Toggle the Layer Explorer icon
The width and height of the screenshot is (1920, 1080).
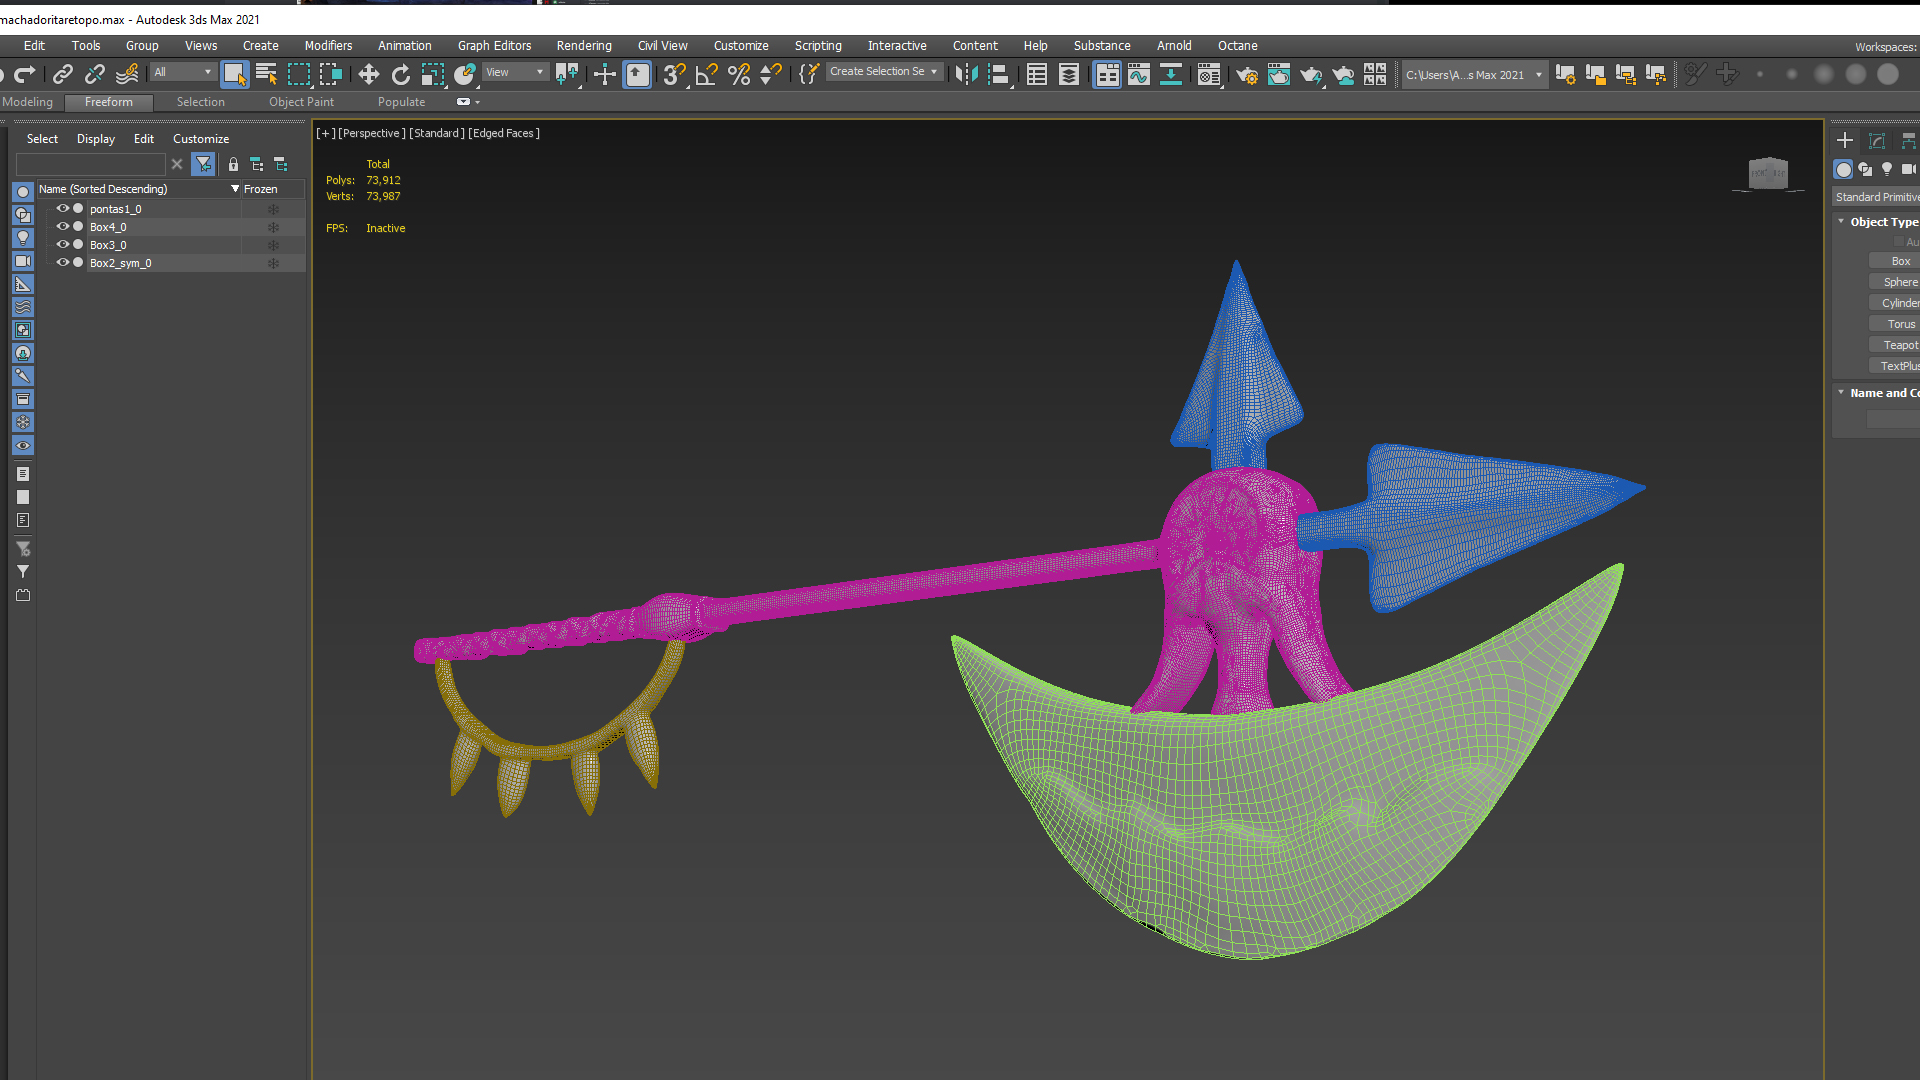pyautogui.click(x=1069, y=74)
